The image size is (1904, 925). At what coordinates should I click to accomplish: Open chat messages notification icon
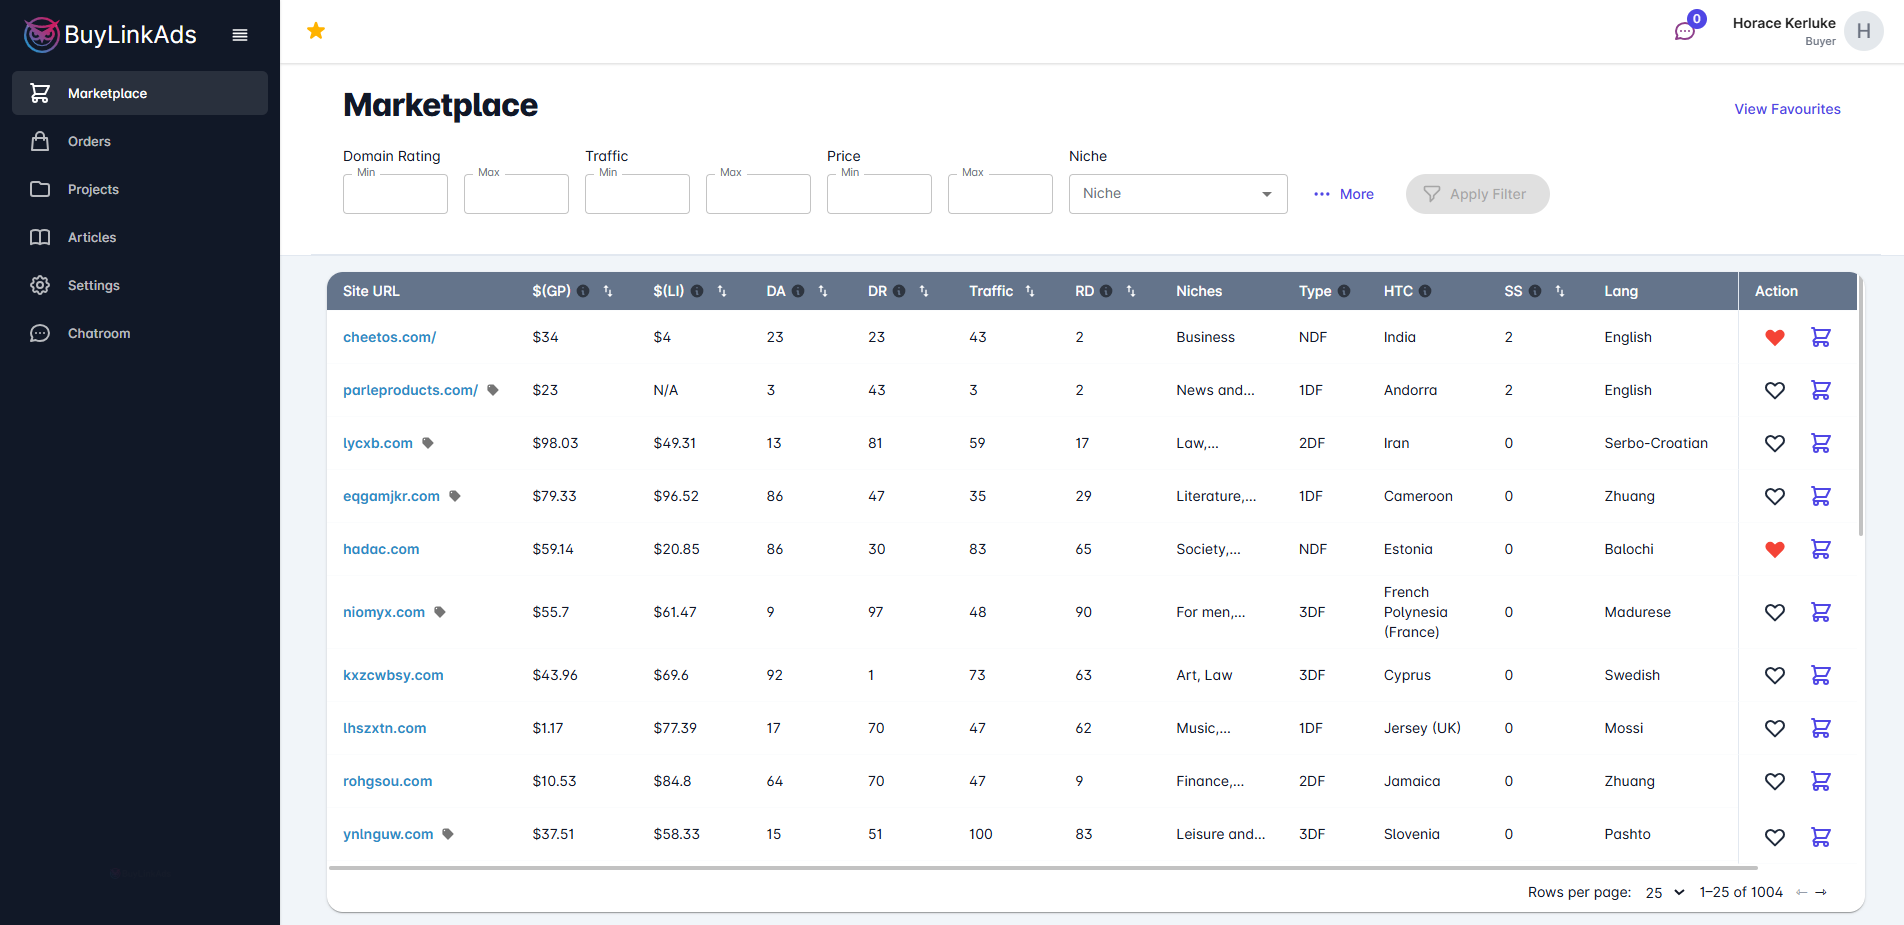tap(1685, 31)
